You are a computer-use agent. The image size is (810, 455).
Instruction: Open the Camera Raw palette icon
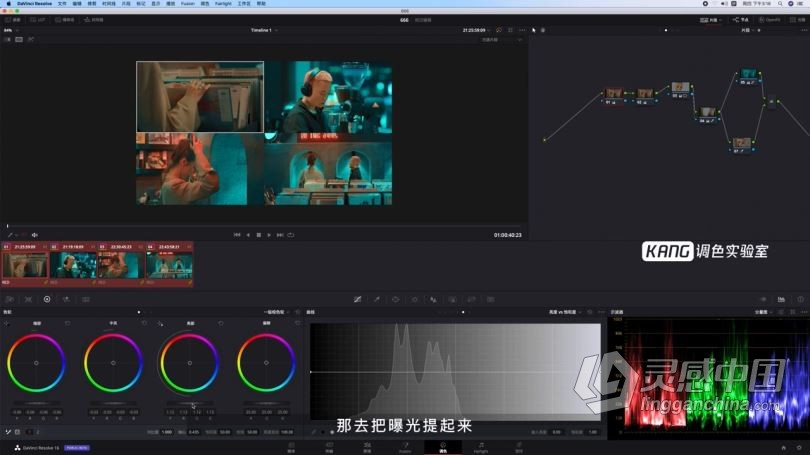click(9, 300)
